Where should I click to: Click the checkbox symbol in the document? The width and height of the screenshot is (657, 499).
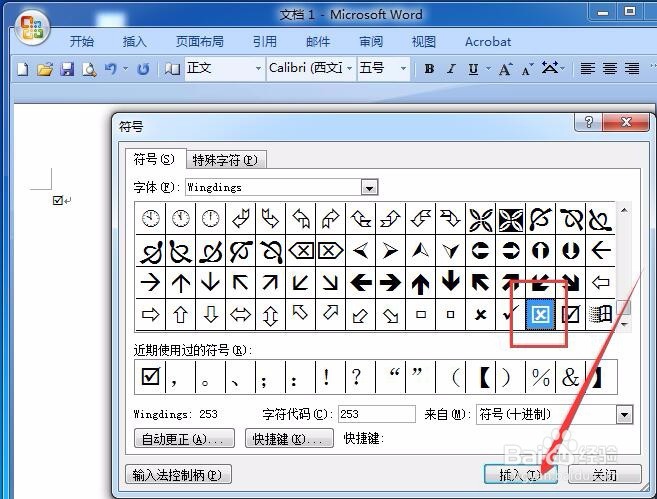(x=58, y=200)
